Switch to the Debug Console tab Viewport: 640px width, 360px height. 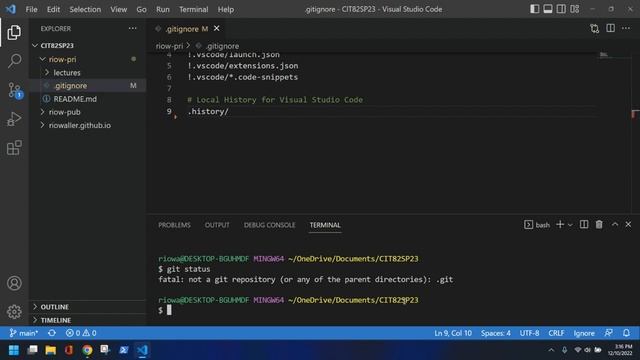pos(269,225)
